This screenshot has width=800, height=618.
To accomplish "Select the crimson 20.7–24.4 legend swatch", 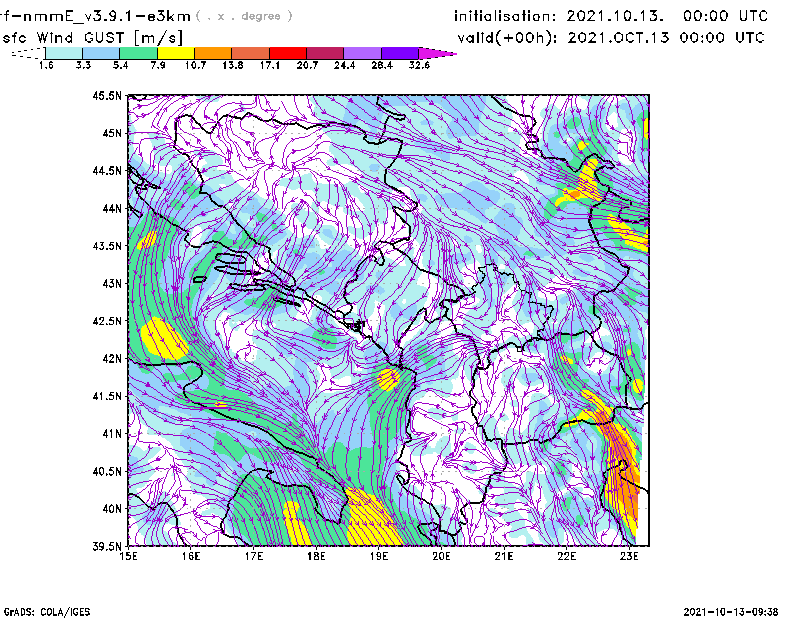I will tap(325, 53).
